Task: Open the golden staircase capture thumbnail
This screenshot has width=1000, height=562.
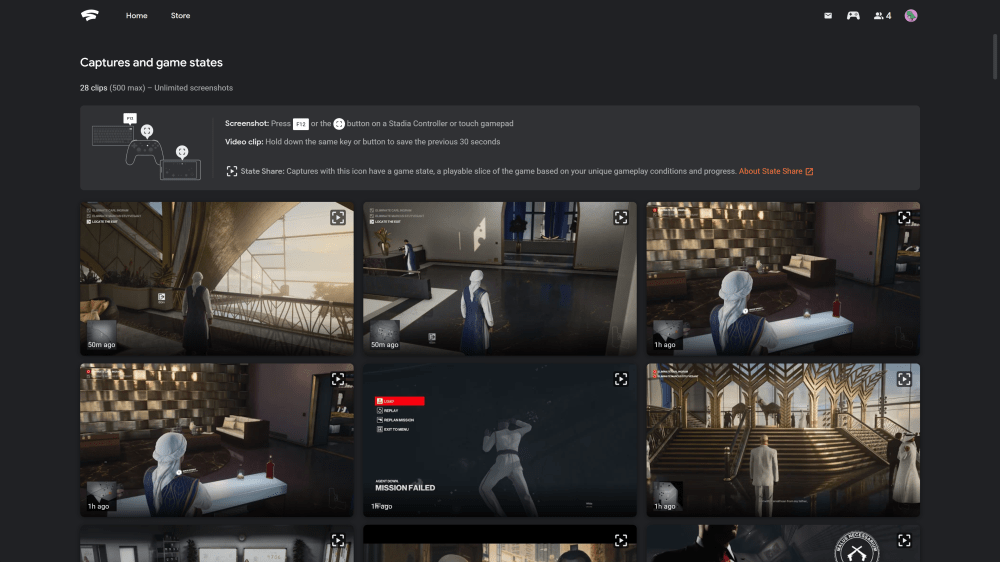Action: coord(782,440)
